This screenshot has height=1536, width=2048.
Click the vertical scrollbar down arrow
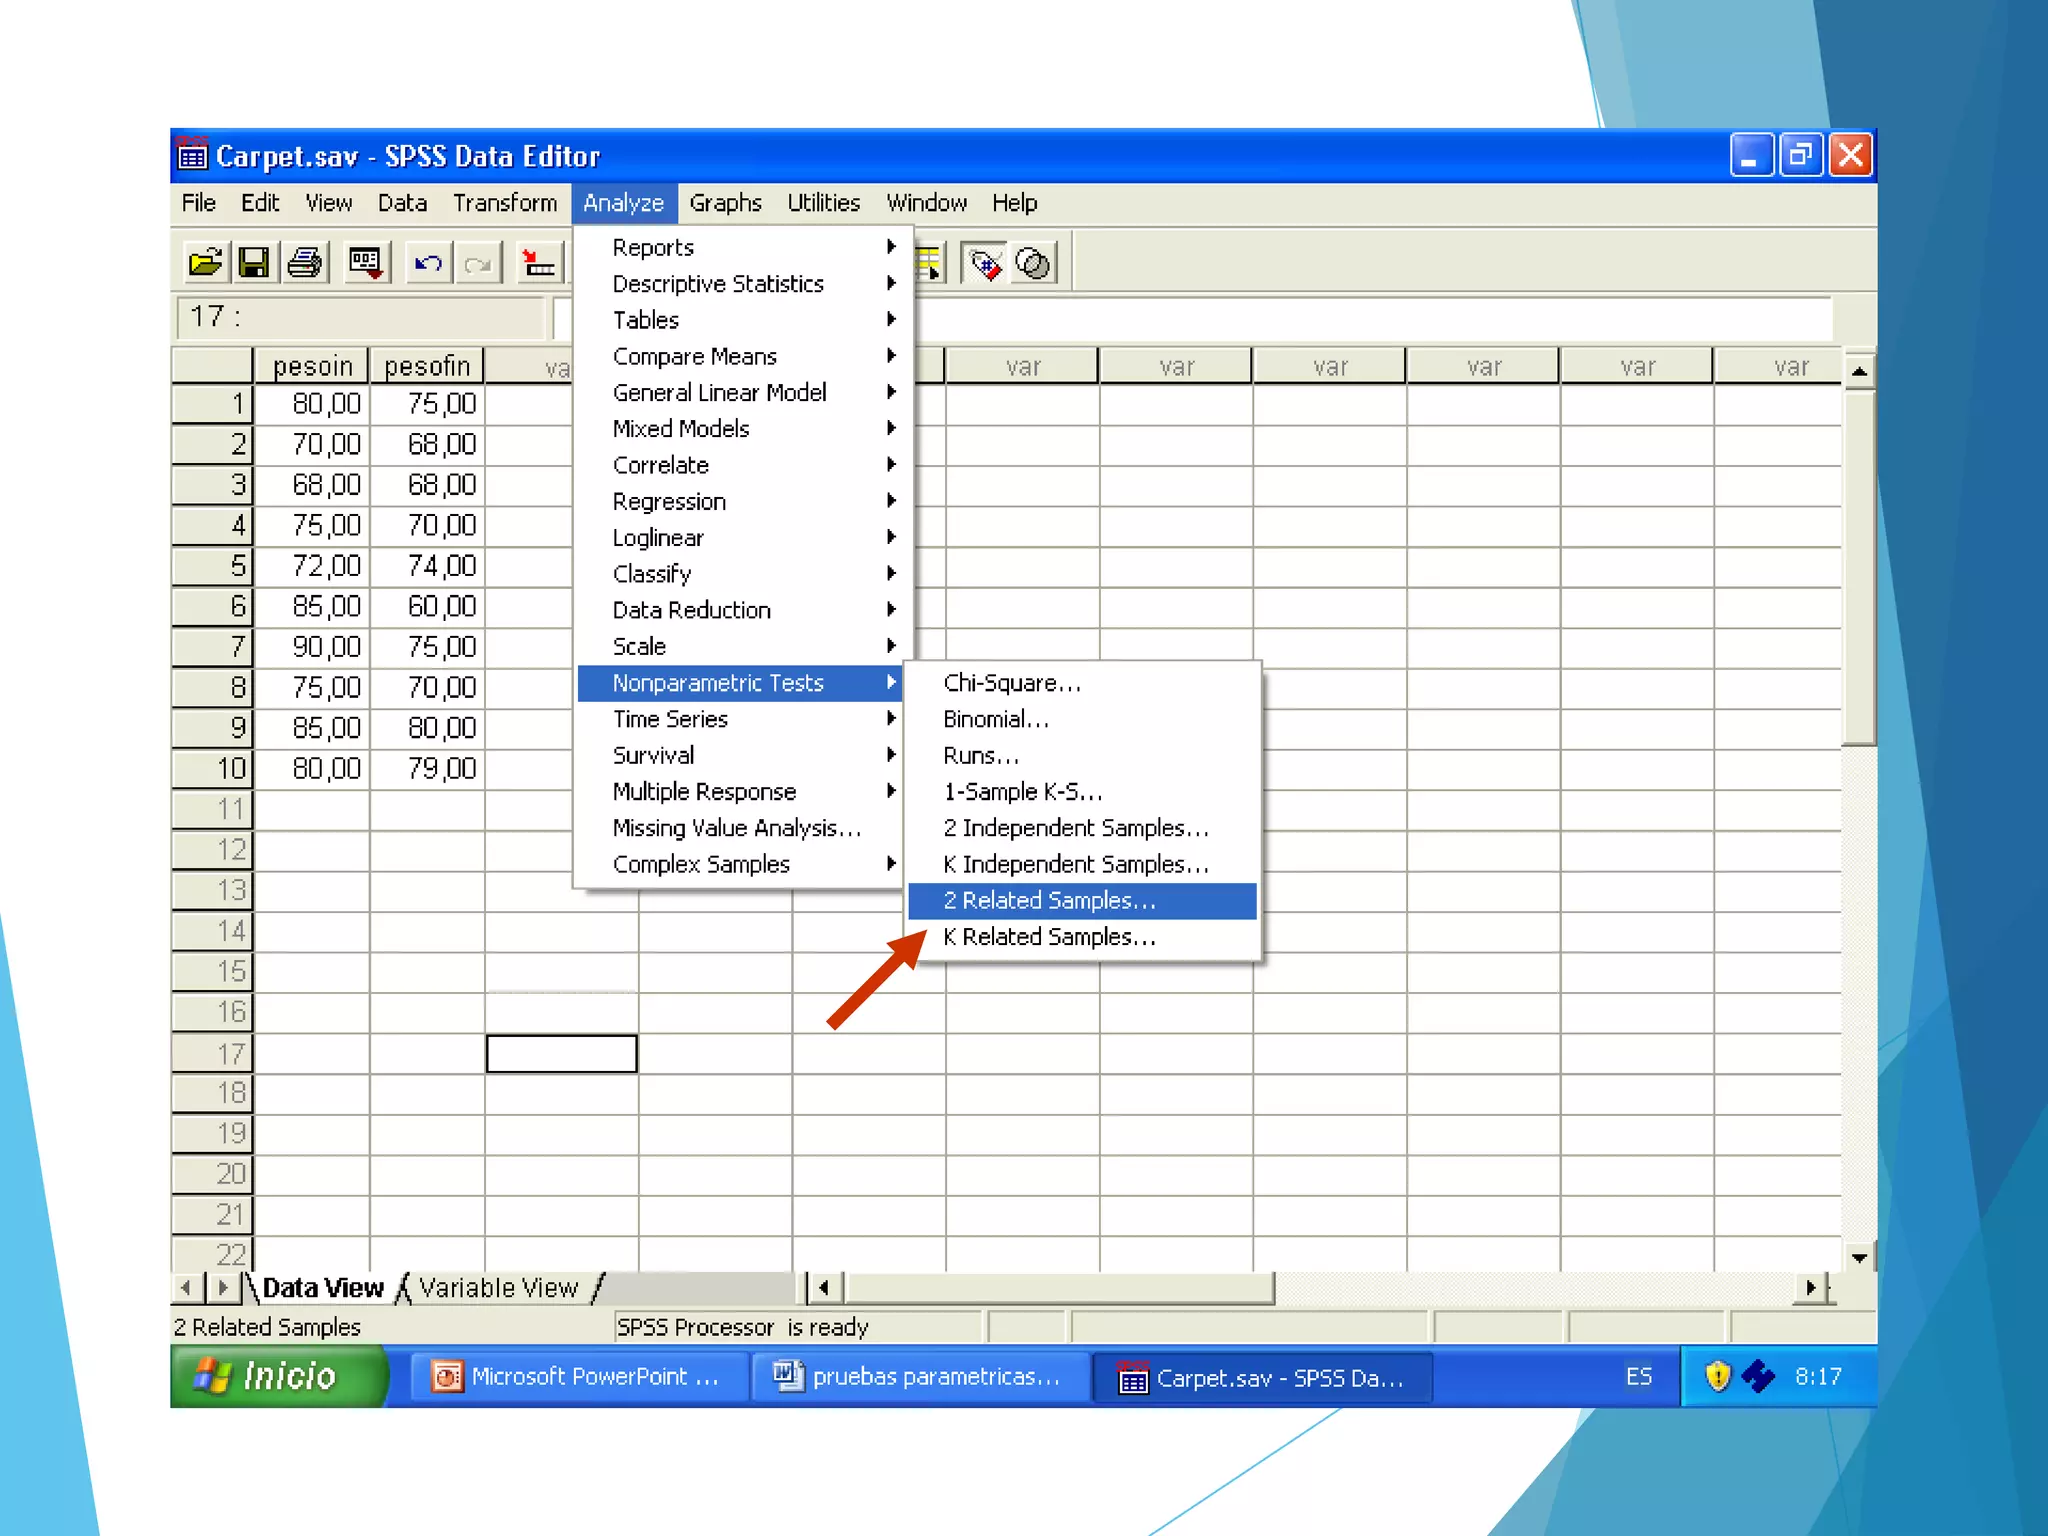tap(1859, 1258)
